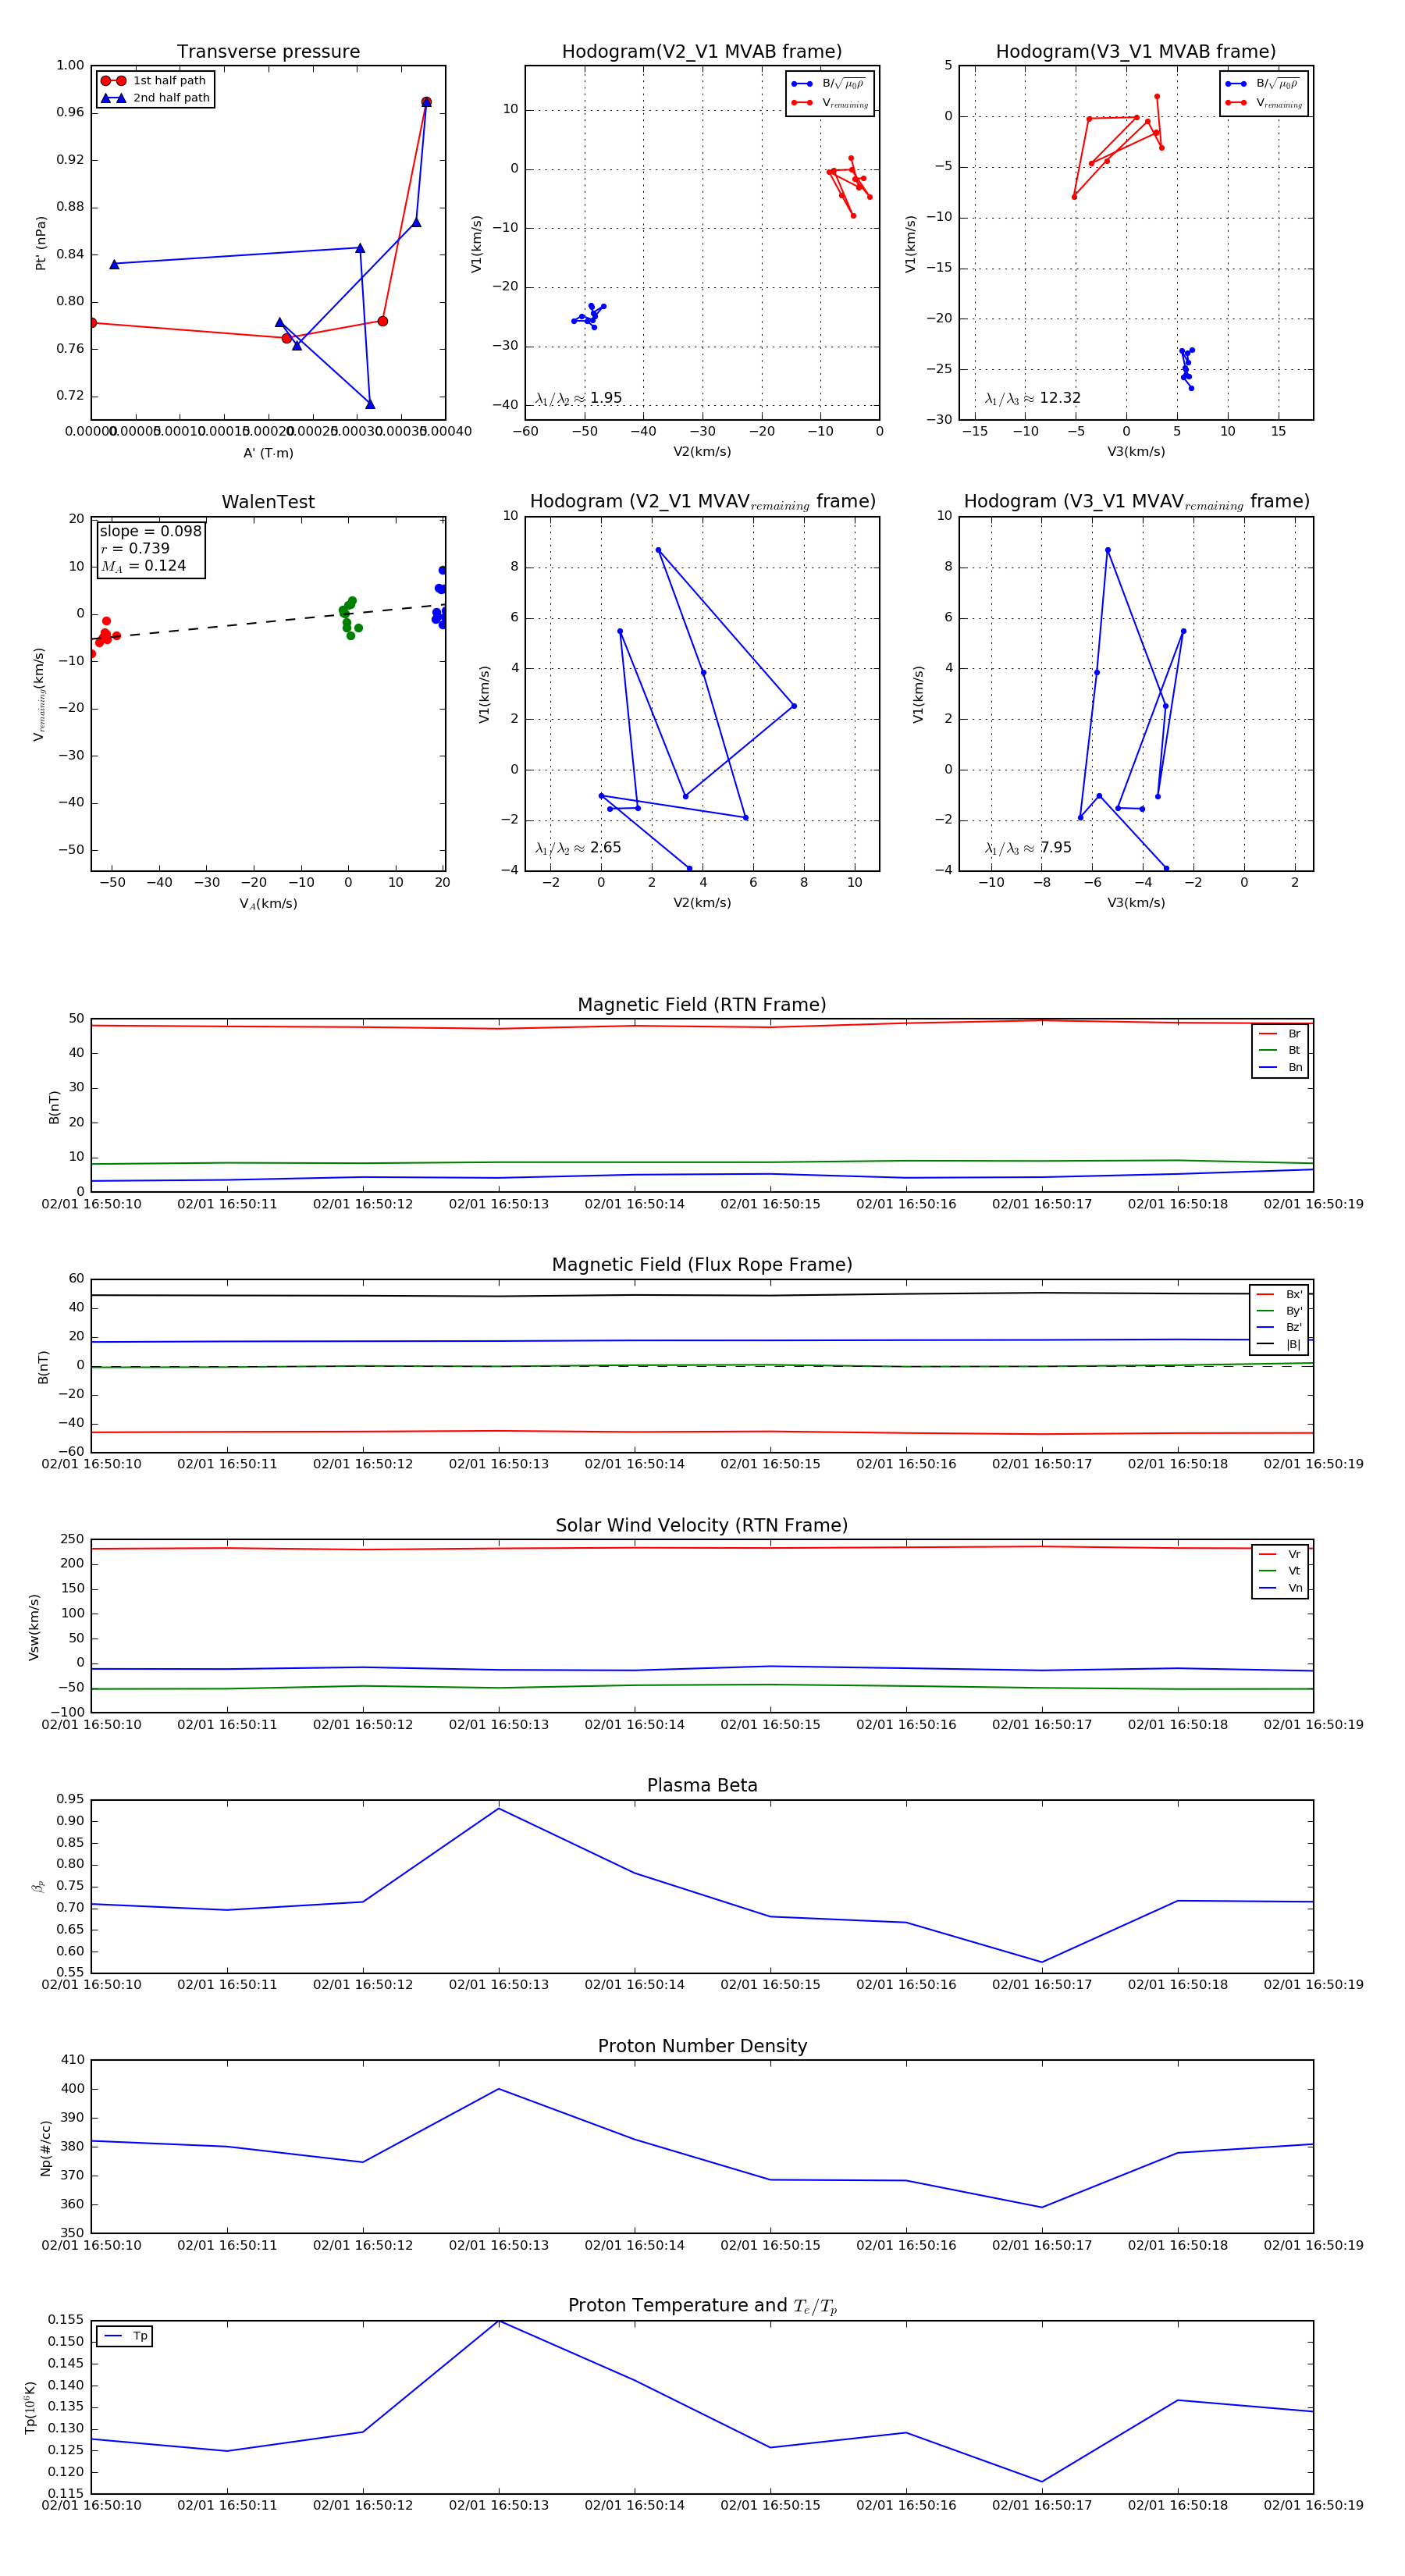
Task: Click the "Transverse pressure" plot title
Action: click(268, 52)
